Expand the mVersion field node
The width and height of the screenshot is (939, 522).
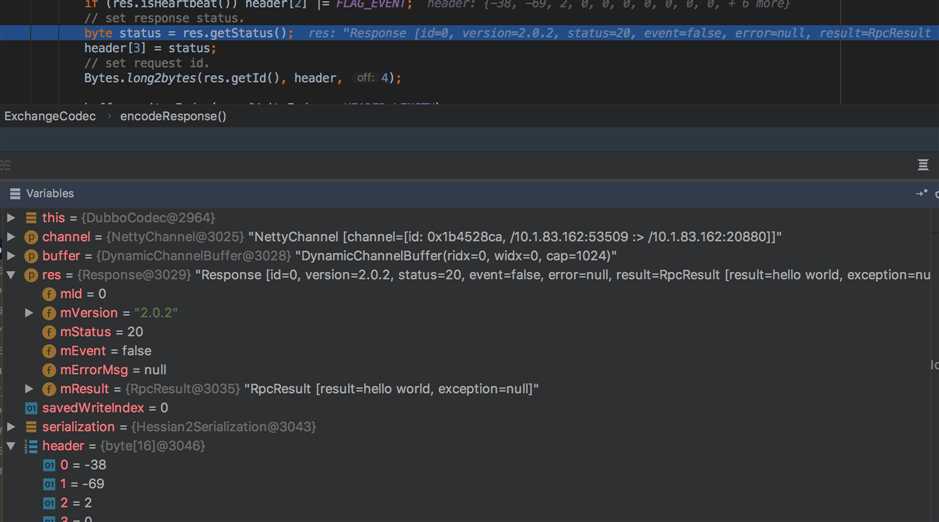pos(29,313)
